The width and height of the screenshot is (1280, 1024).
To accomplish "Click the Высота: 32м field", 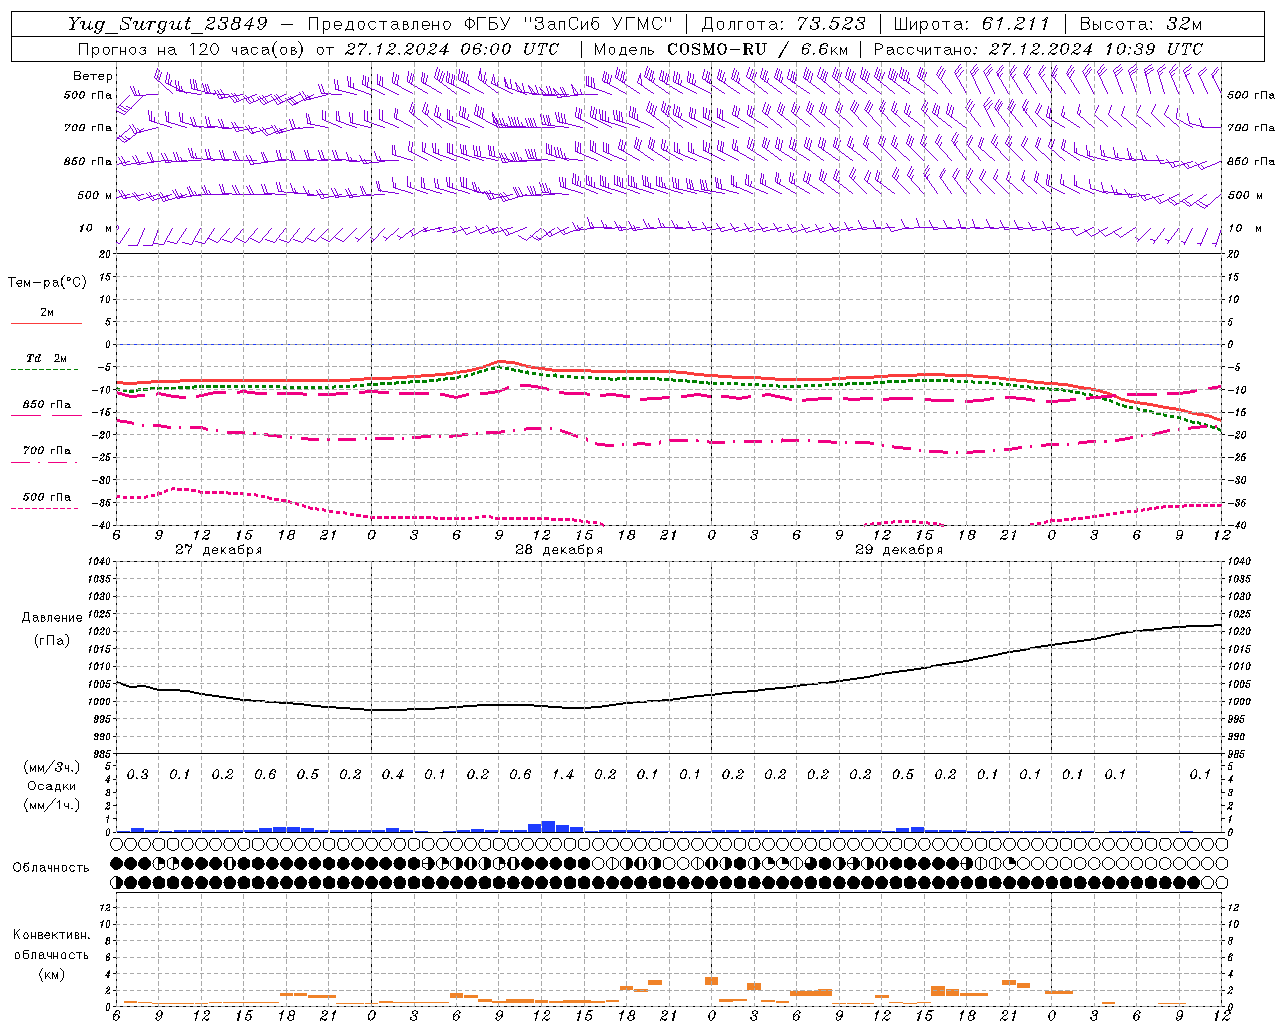I will coord(1141,24).
